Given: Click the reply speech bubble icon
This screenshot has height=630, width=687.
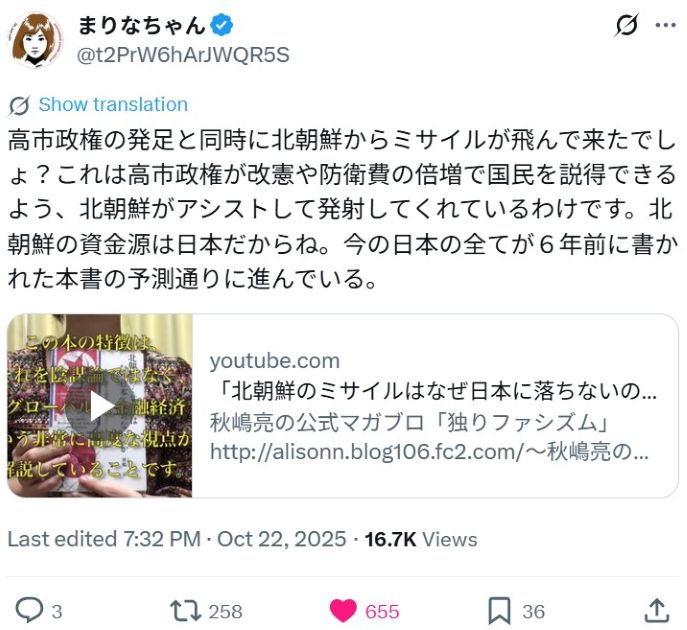Looking at the screenshot, I should pyautogui.click(x=29, y=610).
